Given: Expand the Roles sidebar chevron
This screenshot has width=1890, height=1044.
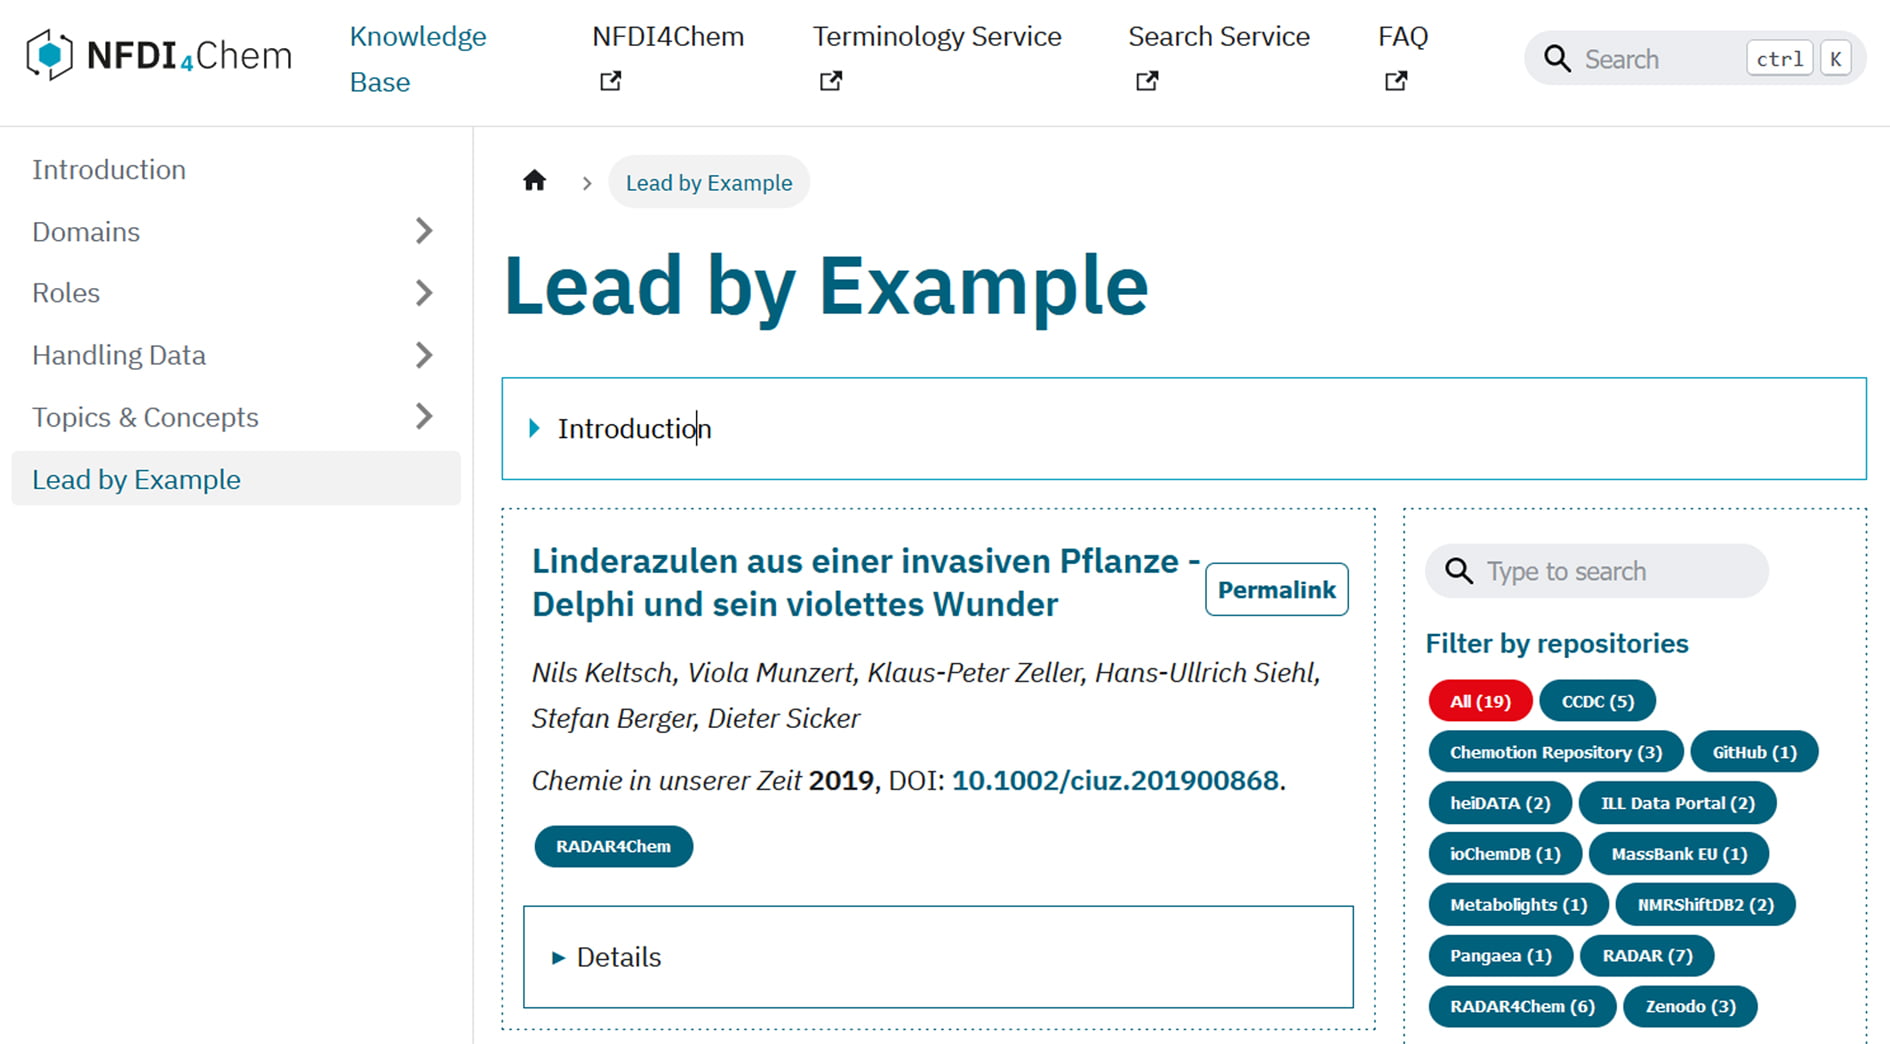Looking at the screenshot, I should pyautogui.click(x=424, y=293).
